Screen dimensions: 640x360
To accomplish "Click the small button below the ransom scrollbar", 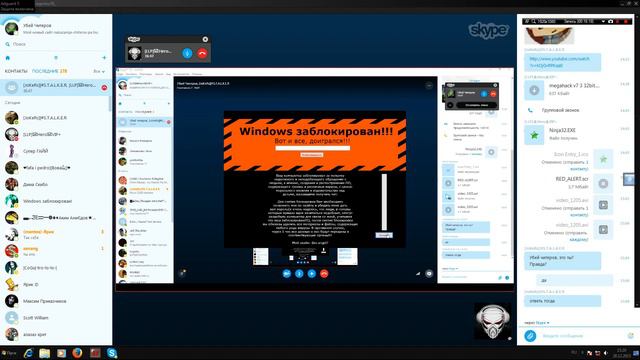I will (x=384, y=236).
